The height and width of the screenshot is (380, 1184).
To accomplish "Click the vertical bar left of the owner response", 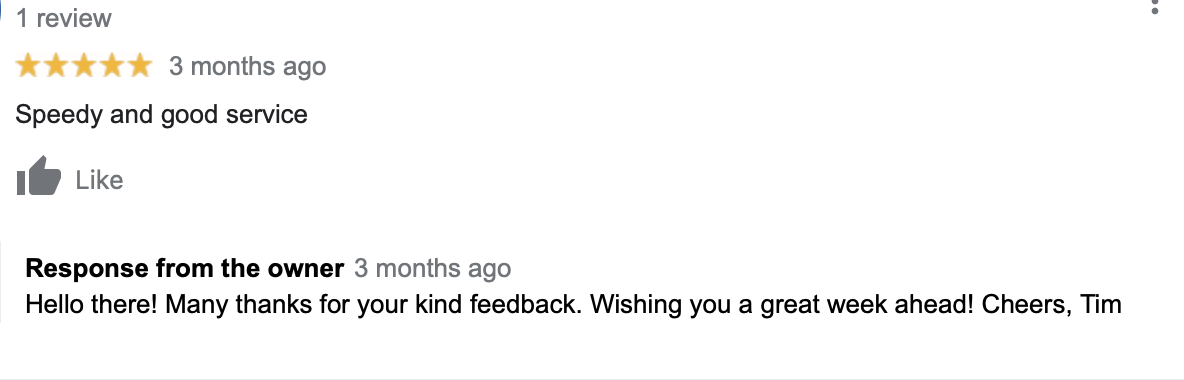I will click(x=2, y=281).
